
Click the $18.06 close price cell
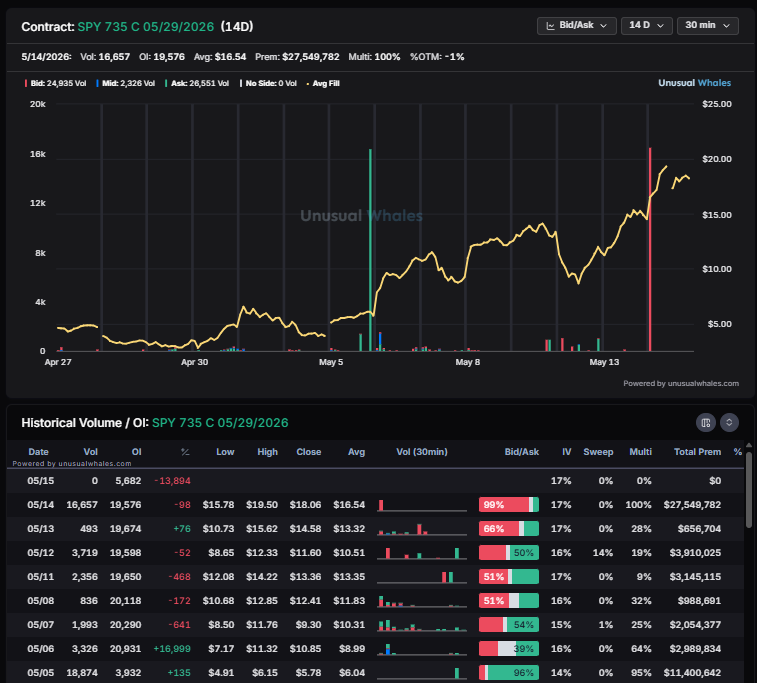pos(305,505)
